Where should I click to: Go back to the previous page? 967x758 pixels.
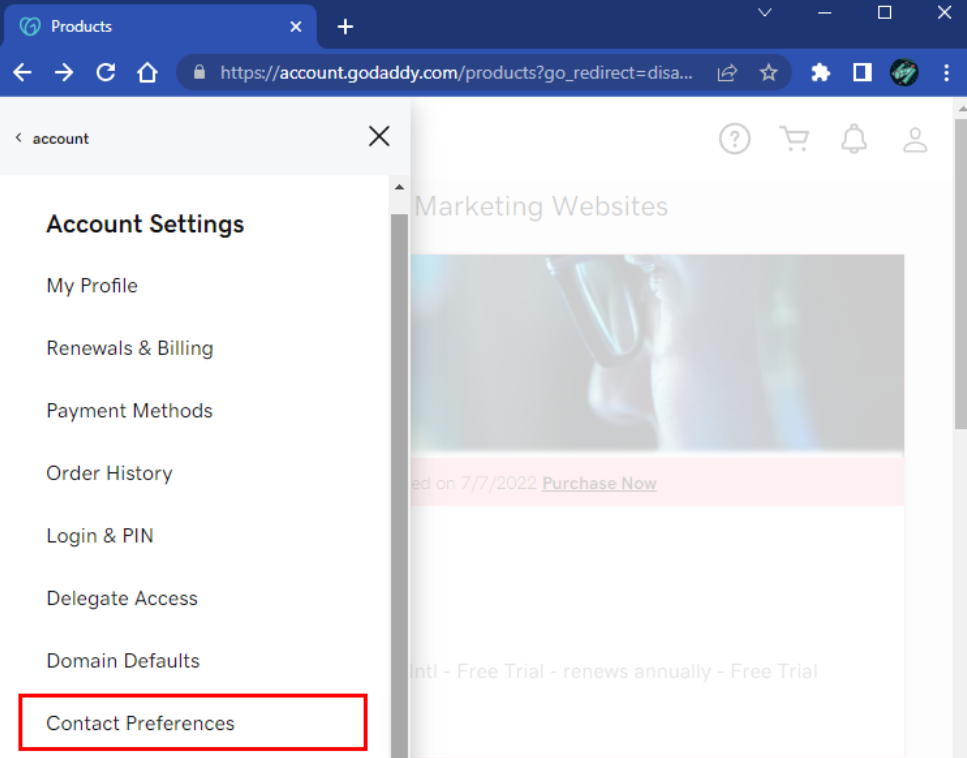click(x=22, y=73)
